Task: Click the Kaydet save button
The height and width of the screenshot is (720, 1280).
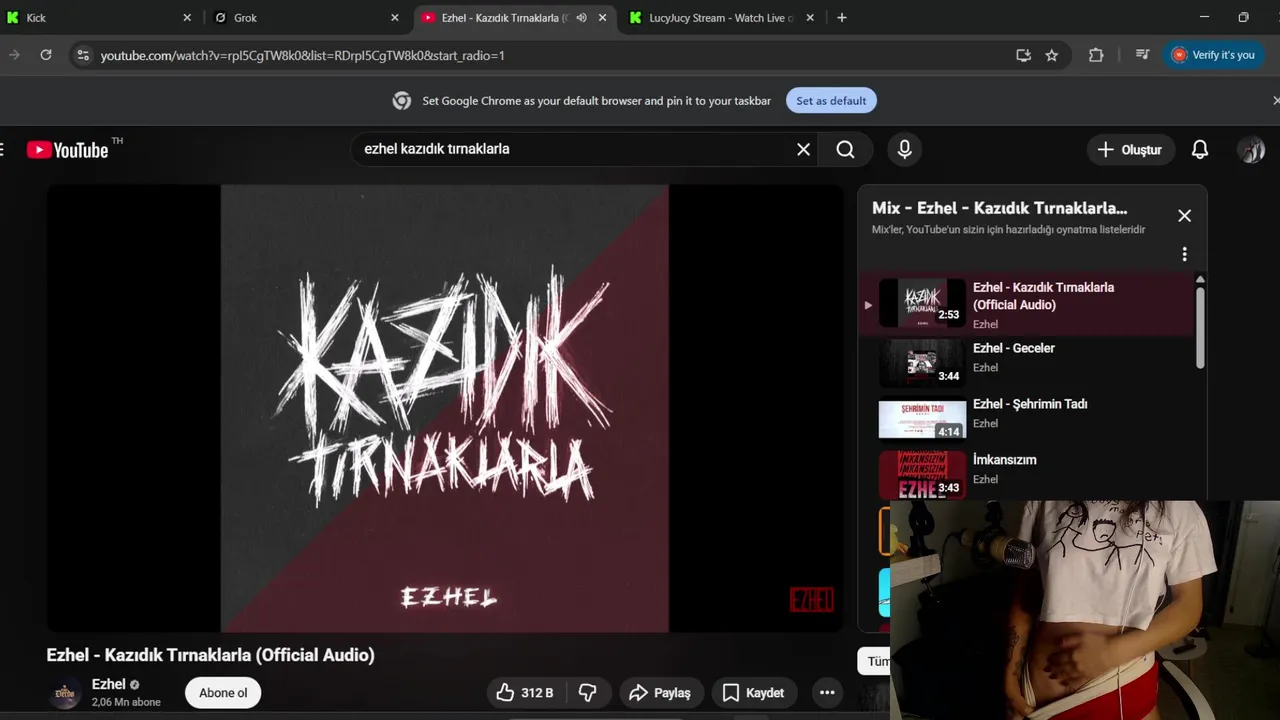Action: (753, 692)
